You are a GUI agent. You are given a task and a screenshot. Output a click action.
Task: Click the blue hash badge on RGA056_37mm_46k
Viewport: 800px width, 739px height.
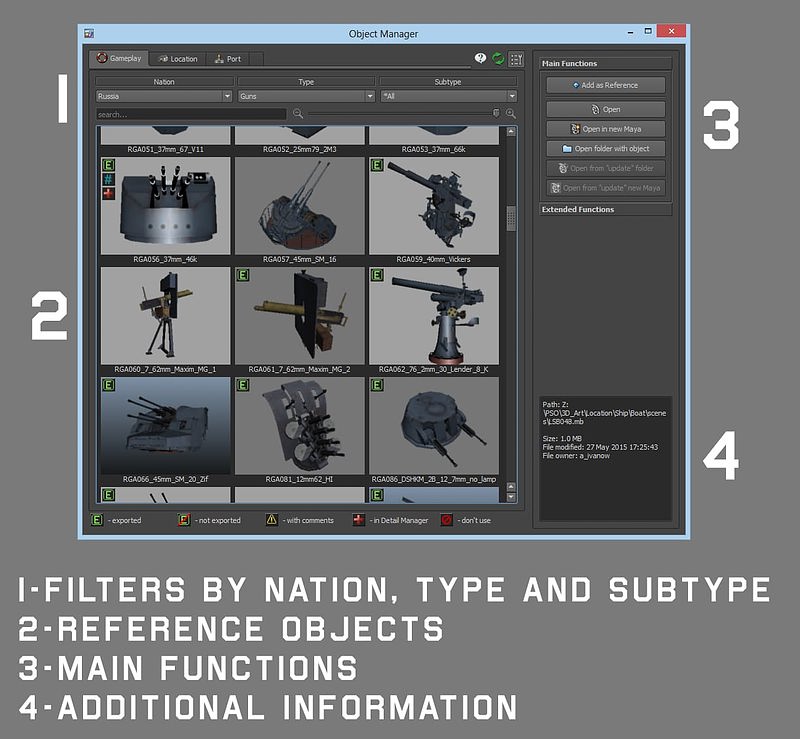pyautogui.click(x=109, y=179)
